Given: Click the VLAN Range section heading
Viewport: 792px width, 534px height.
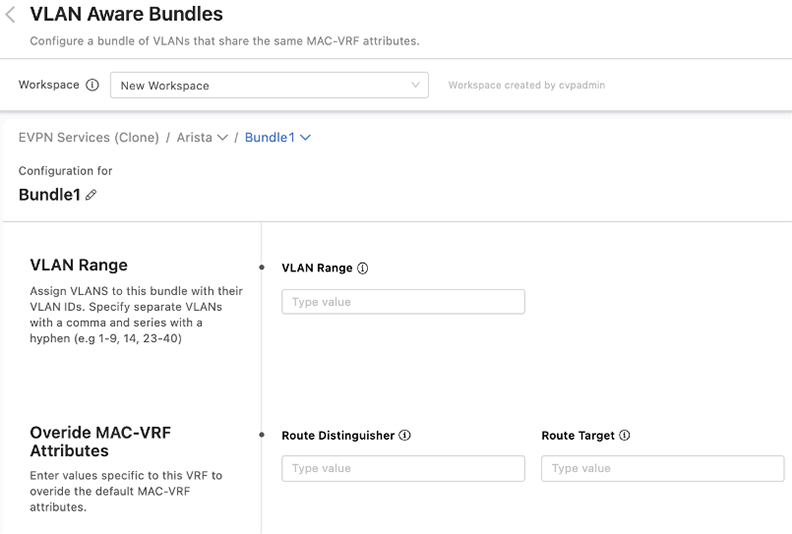Looking at the screenshot, I should tap(79, 265).
